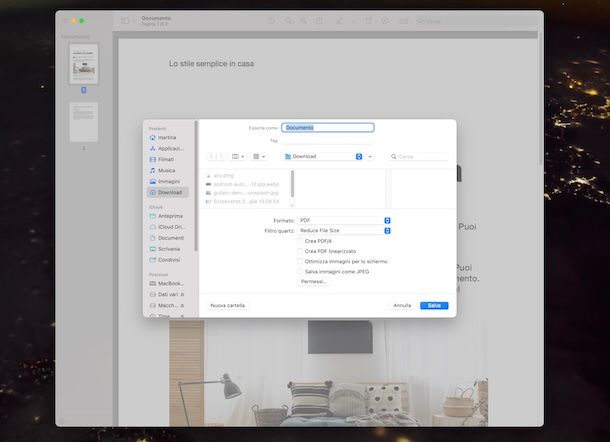The height and width of the screenshot is (442, 610).
Task: Open Condivisi folder in sidebar
Action: (x=167, y=260)
